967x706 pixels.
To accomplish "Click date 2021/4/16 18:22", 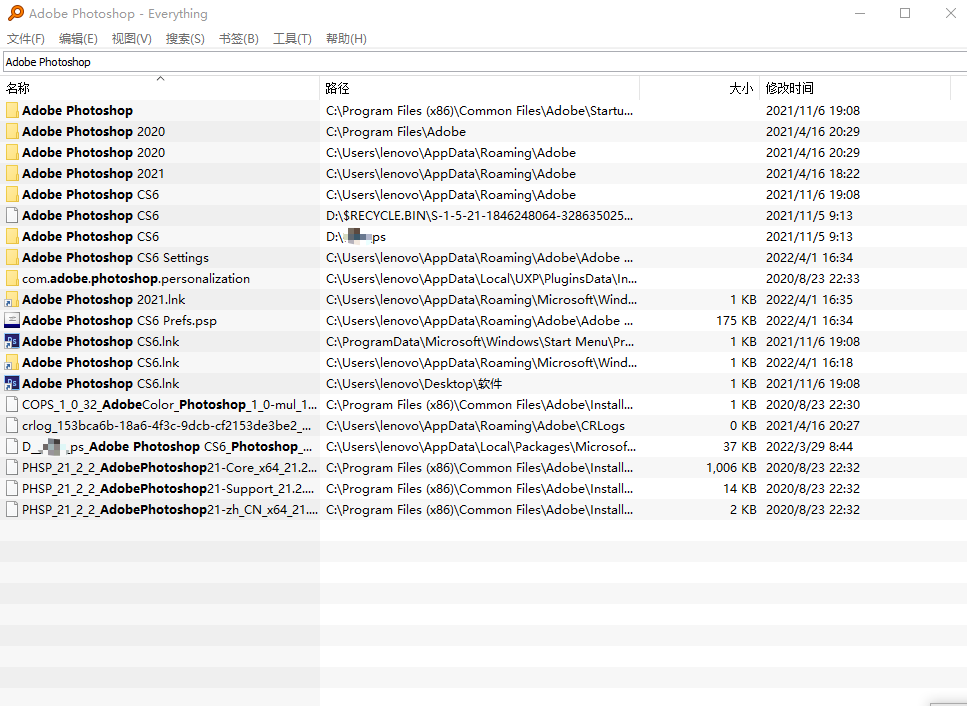I will (x=813, y=173).
